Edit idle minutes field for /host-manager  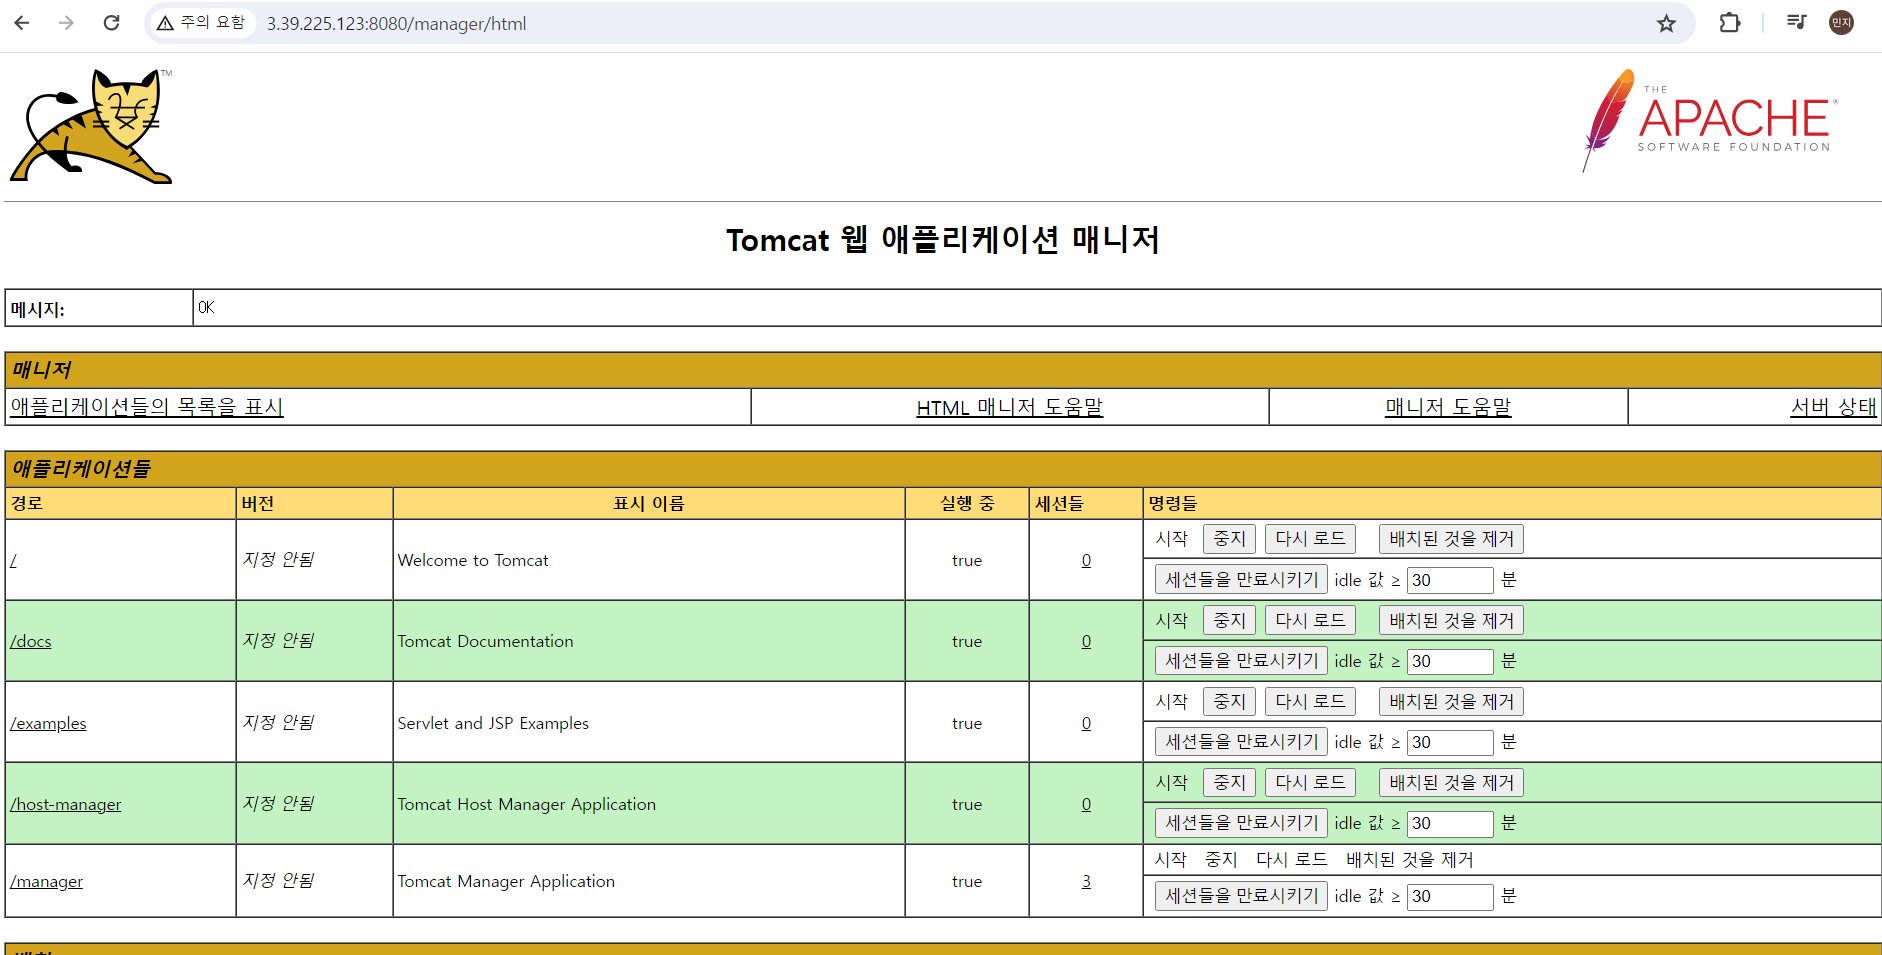tap(1450, 823)
